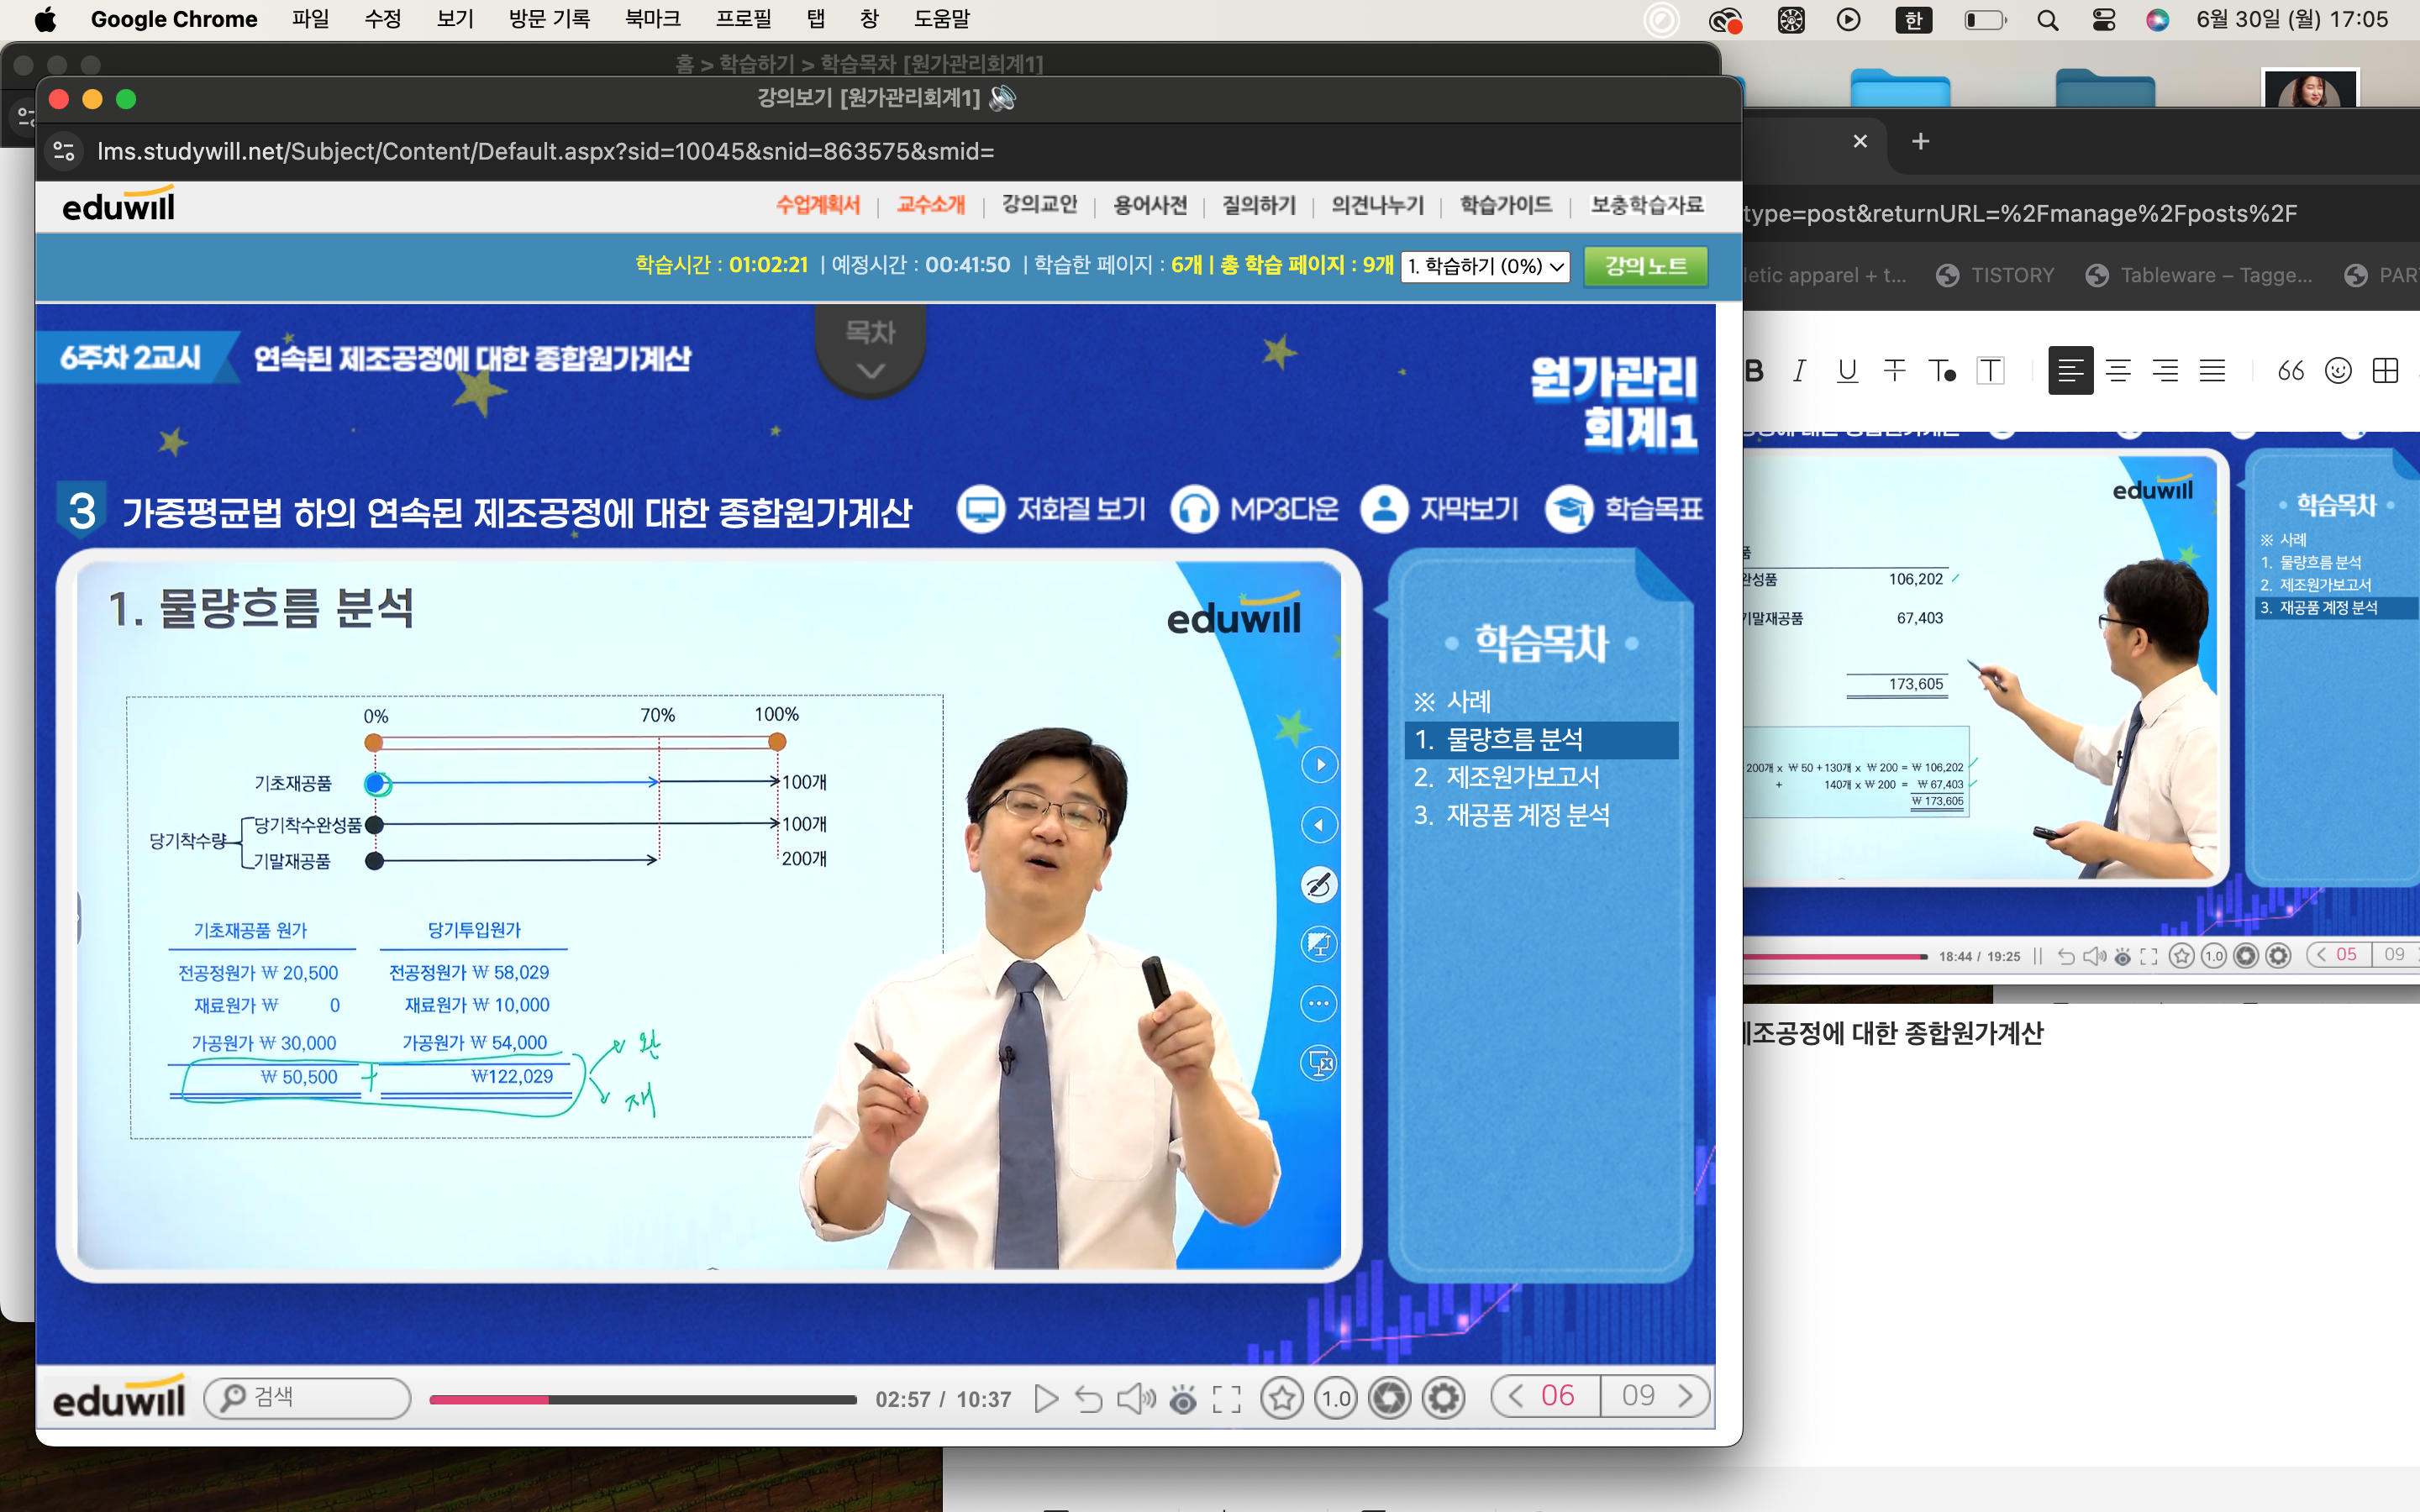Click the 질의하기 link
Image resolution: width=2420 pixels, height=1512 pixels.
click(1258, 205)
